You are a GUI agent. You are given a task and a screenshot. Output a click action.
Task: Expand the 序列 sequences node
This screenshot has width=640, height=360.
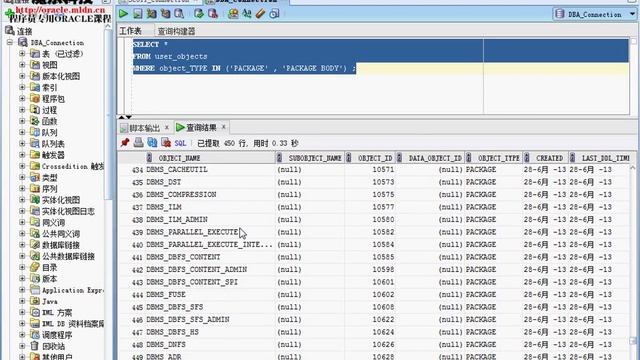22,189
